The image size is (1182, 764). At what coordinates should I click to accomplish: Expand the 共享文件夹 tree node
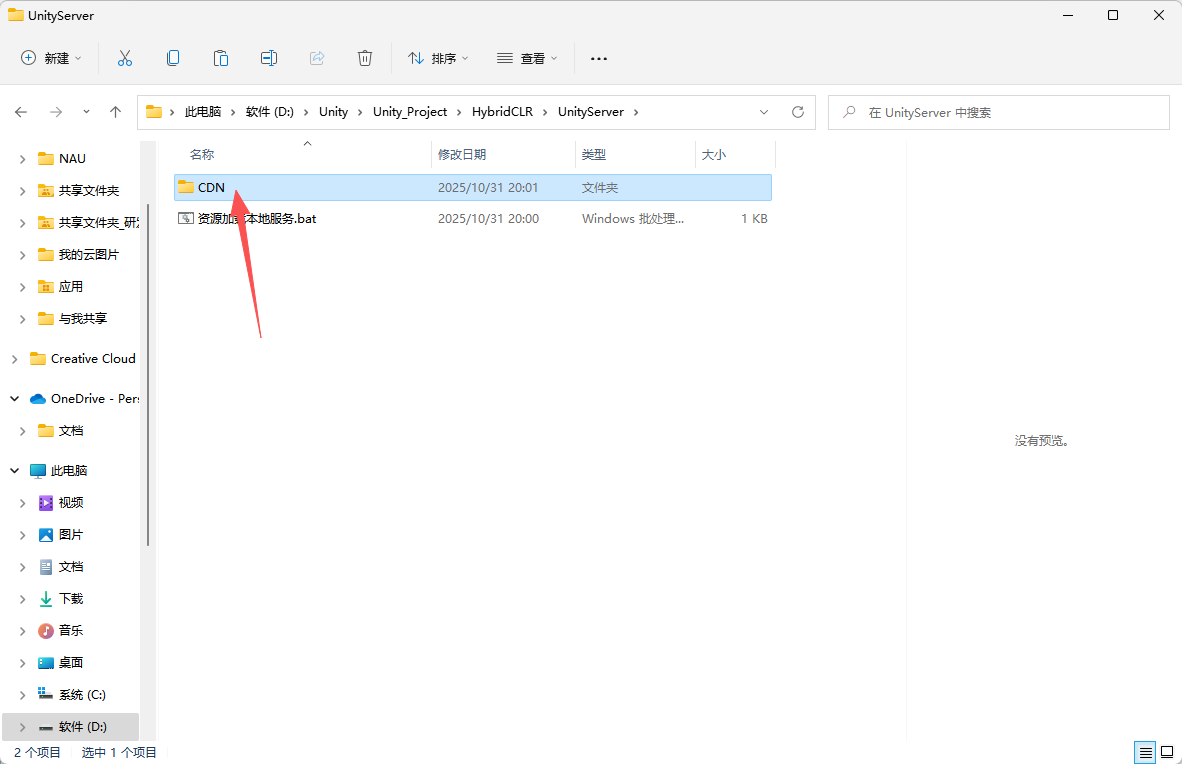tap(22, 191)
